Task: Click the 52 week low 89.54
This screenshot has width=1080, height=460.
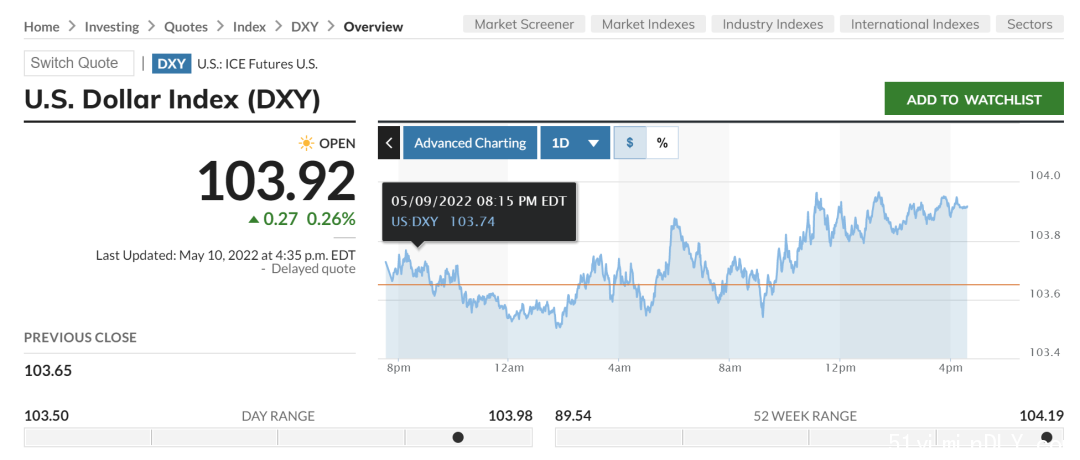Action: (x=573, y=416)
